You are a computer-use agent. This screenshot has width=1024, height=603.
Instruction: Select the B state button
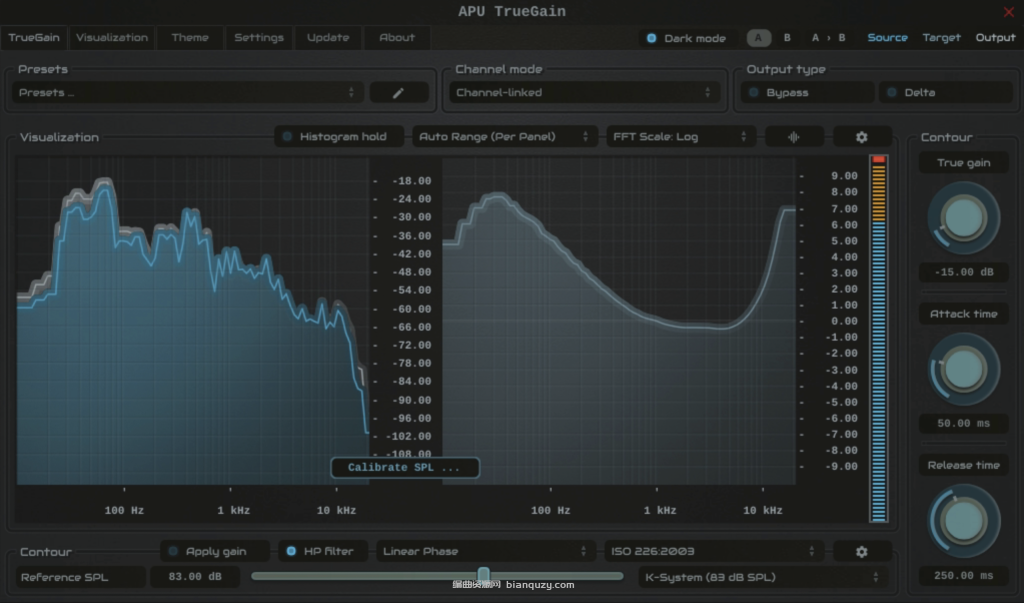click(787, 37)
